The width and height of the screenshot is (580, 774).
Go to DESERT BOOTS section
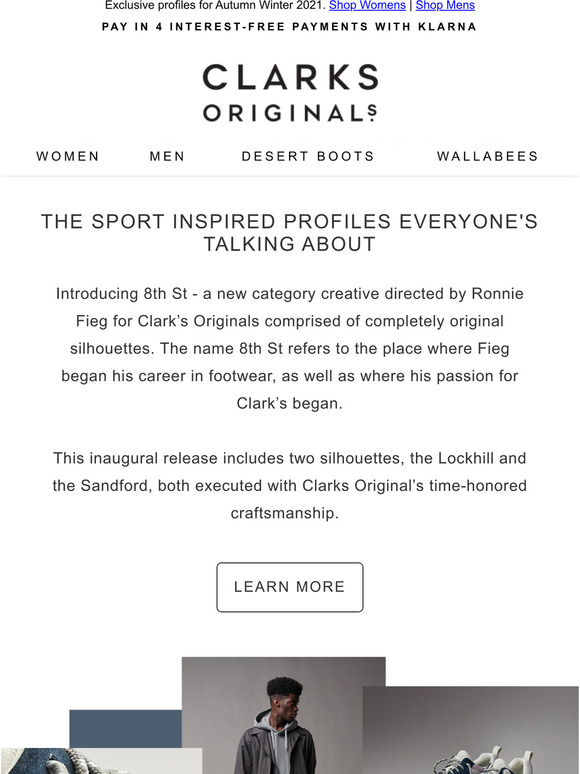(x=308, y=156)
